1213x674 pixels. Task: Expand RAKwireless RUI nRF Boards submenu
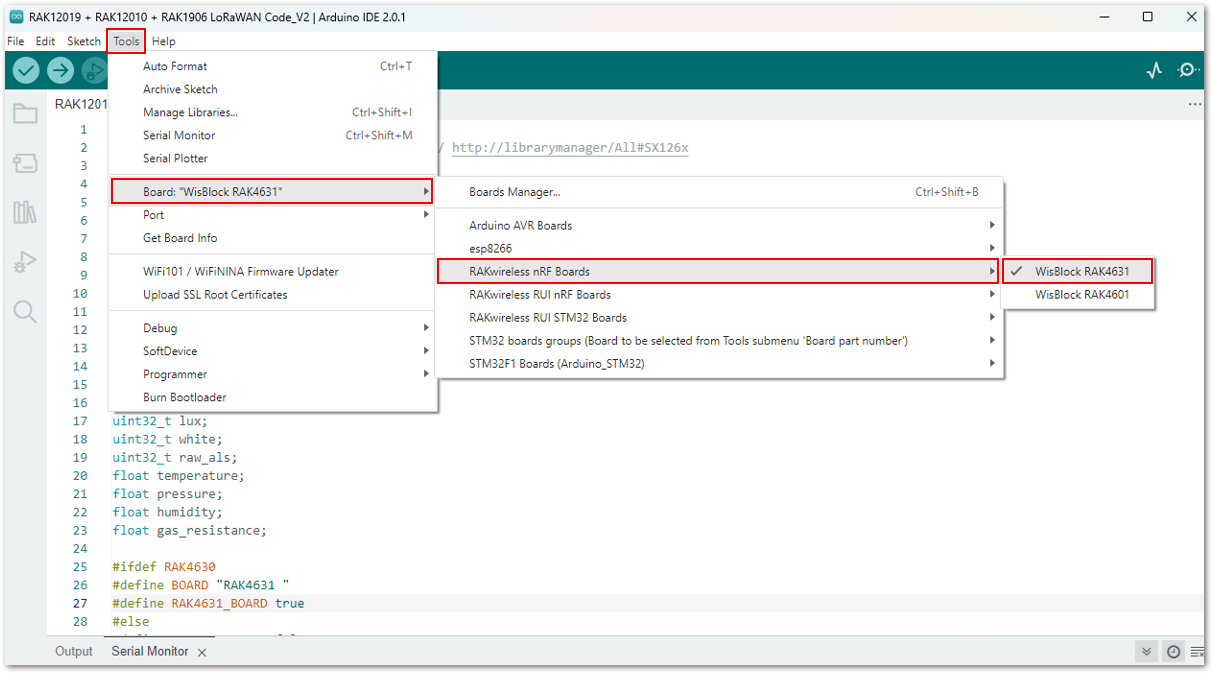point(719,294)
